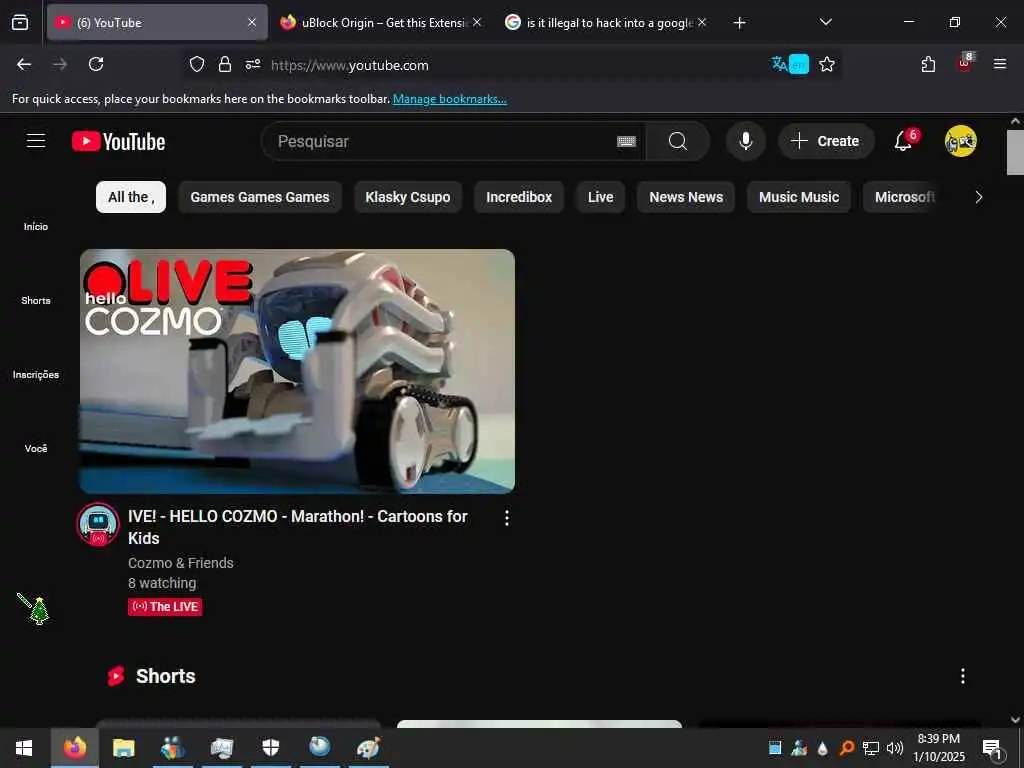Open the paint palette app in taskbar
The image size is (1024, 768).
tap(368, 748)
